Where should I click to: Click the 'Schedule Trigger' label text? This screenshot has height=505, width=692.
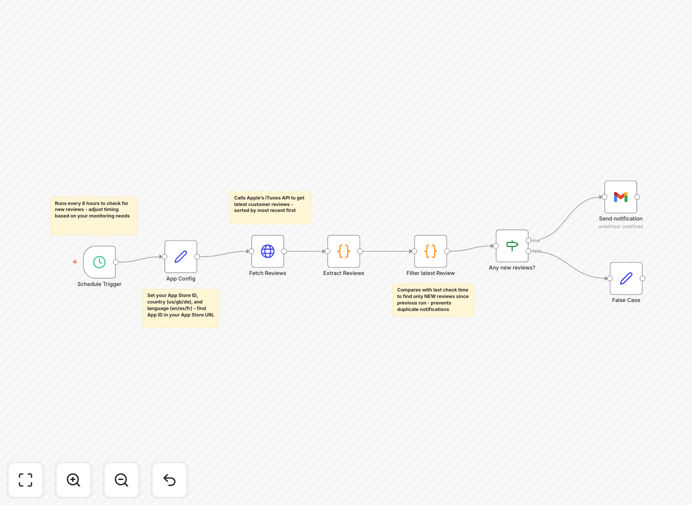pyautogui.click(x=99, y=284)
